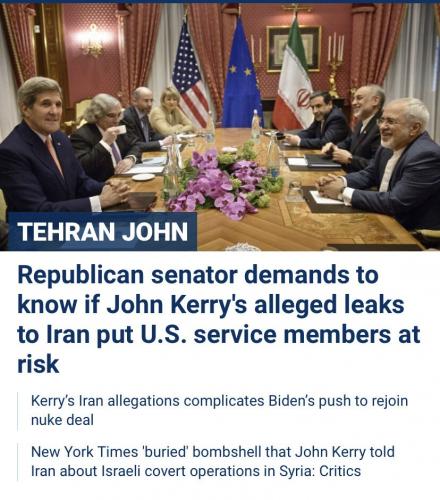Click the woman in the beige jacket
The width and height of the screenshot is (440, 500).
[x=170, y=112]
